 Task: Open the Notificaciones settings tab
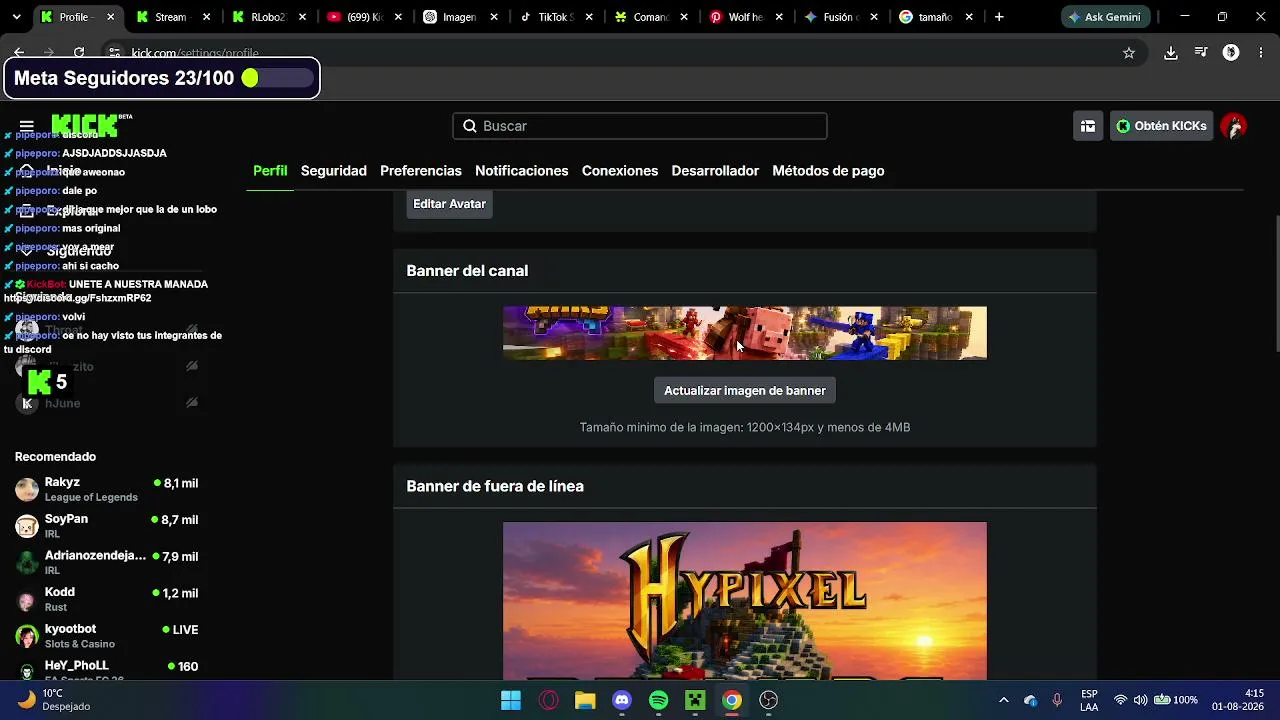(522, 171)
